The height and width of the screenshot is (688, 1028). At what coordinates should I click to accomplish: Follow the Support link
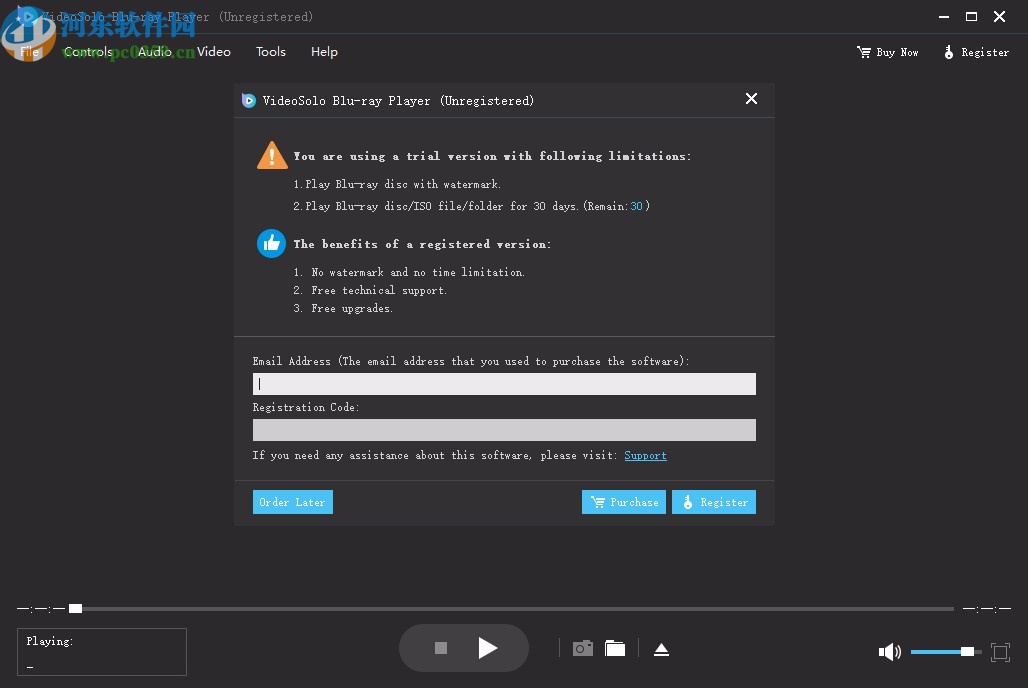click(645, 455)
